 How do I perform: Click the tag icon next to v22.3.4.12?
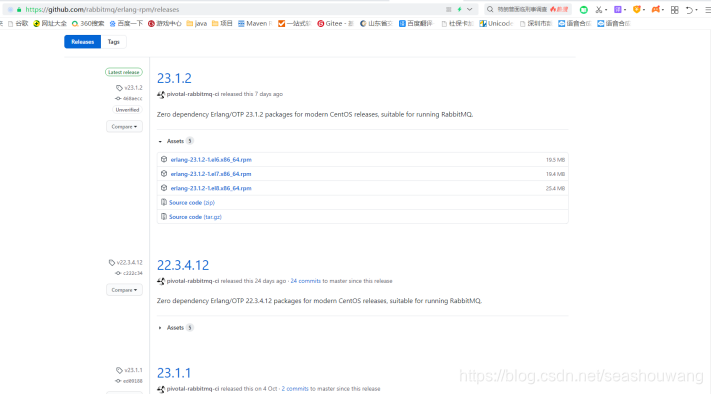112,263
